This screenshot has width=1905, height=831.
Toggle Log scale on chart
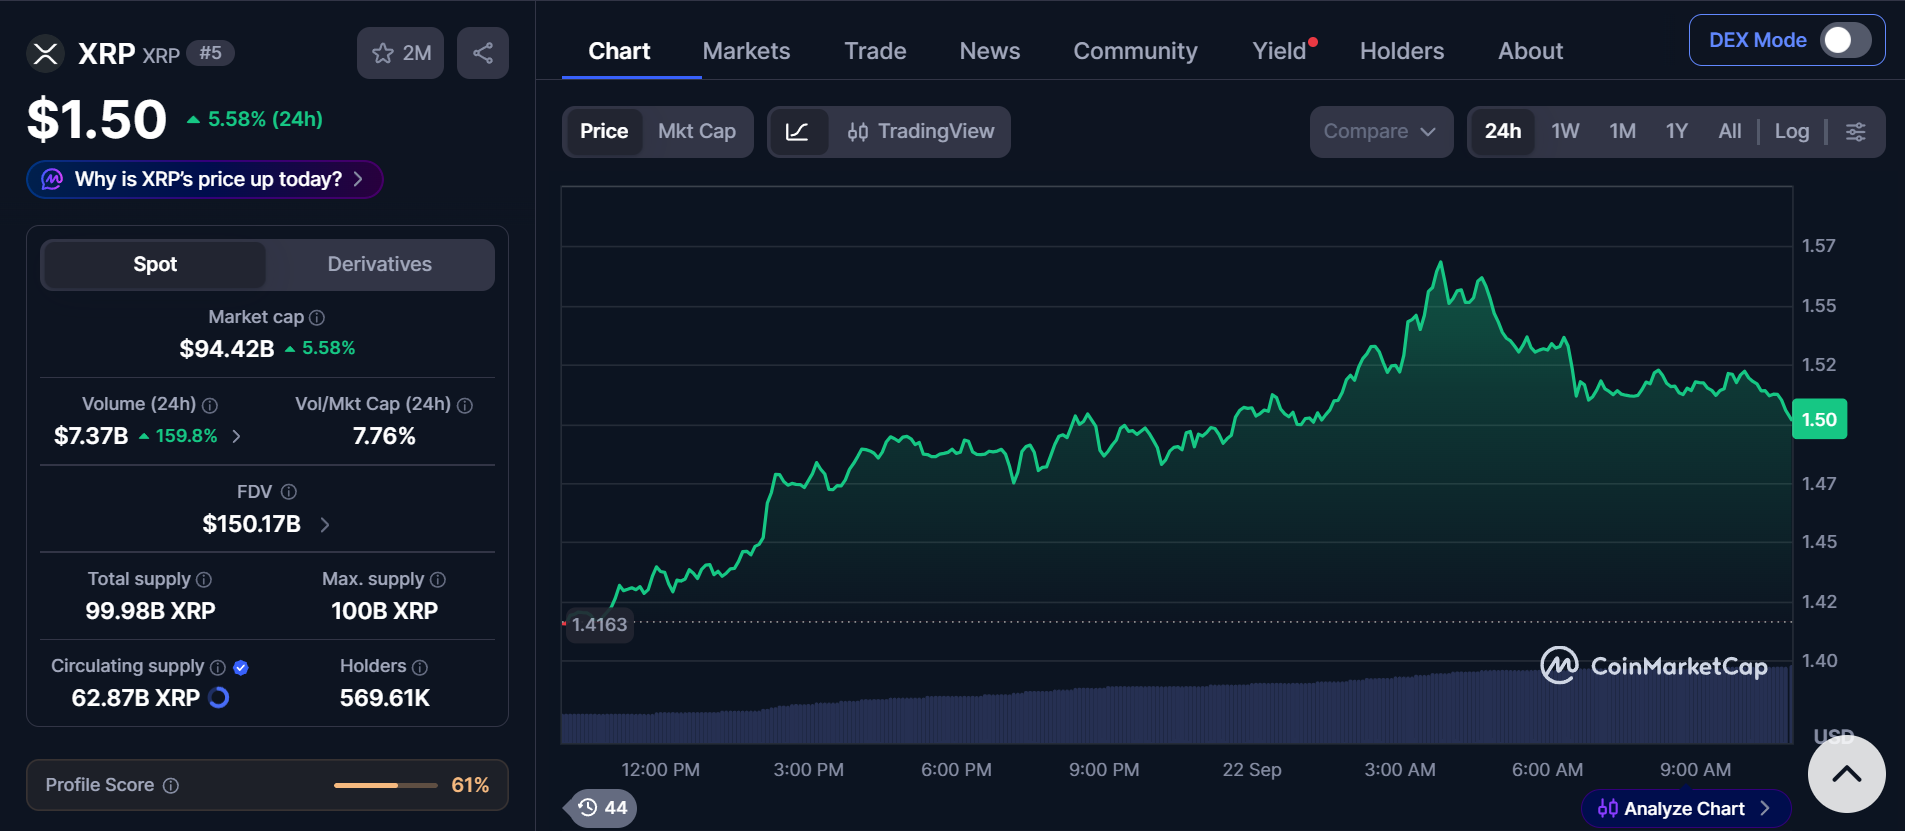(x=1792, y=132)
